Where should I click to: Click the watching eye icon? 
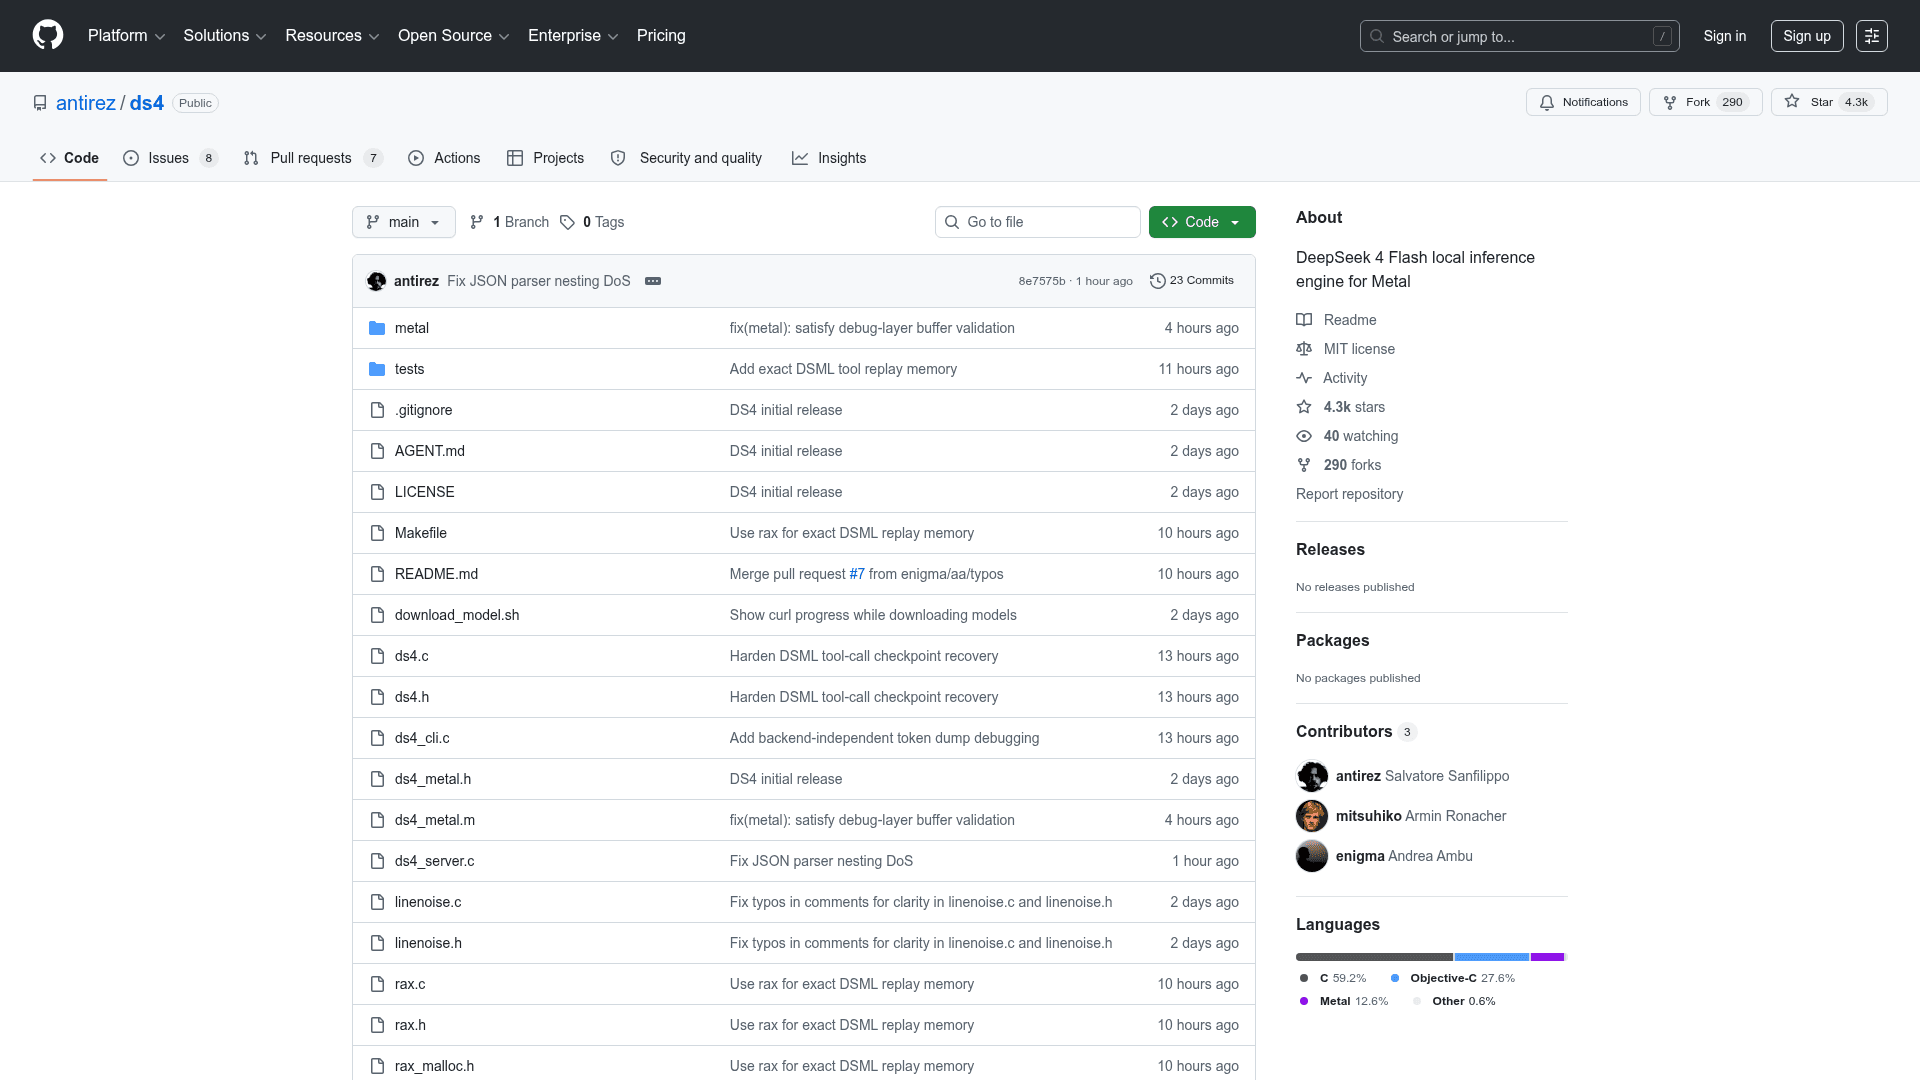tap(1304, 436)
